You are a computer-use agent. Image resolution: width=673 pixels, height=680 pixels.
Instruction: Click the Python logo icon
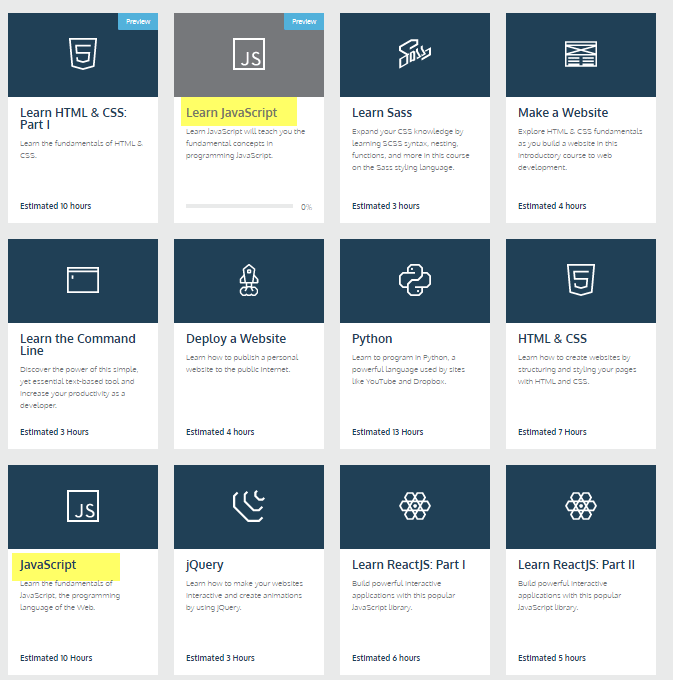(415, 280)
